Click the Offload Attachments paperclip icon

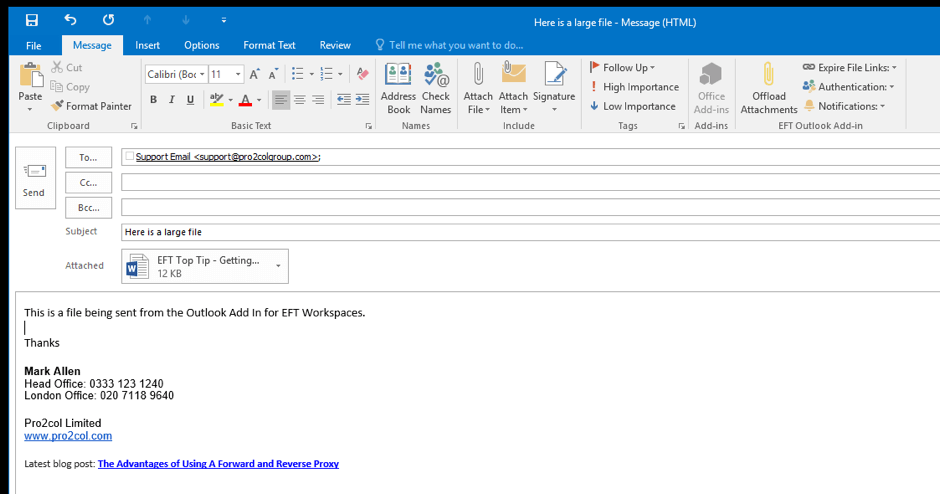tap(768, 76)
